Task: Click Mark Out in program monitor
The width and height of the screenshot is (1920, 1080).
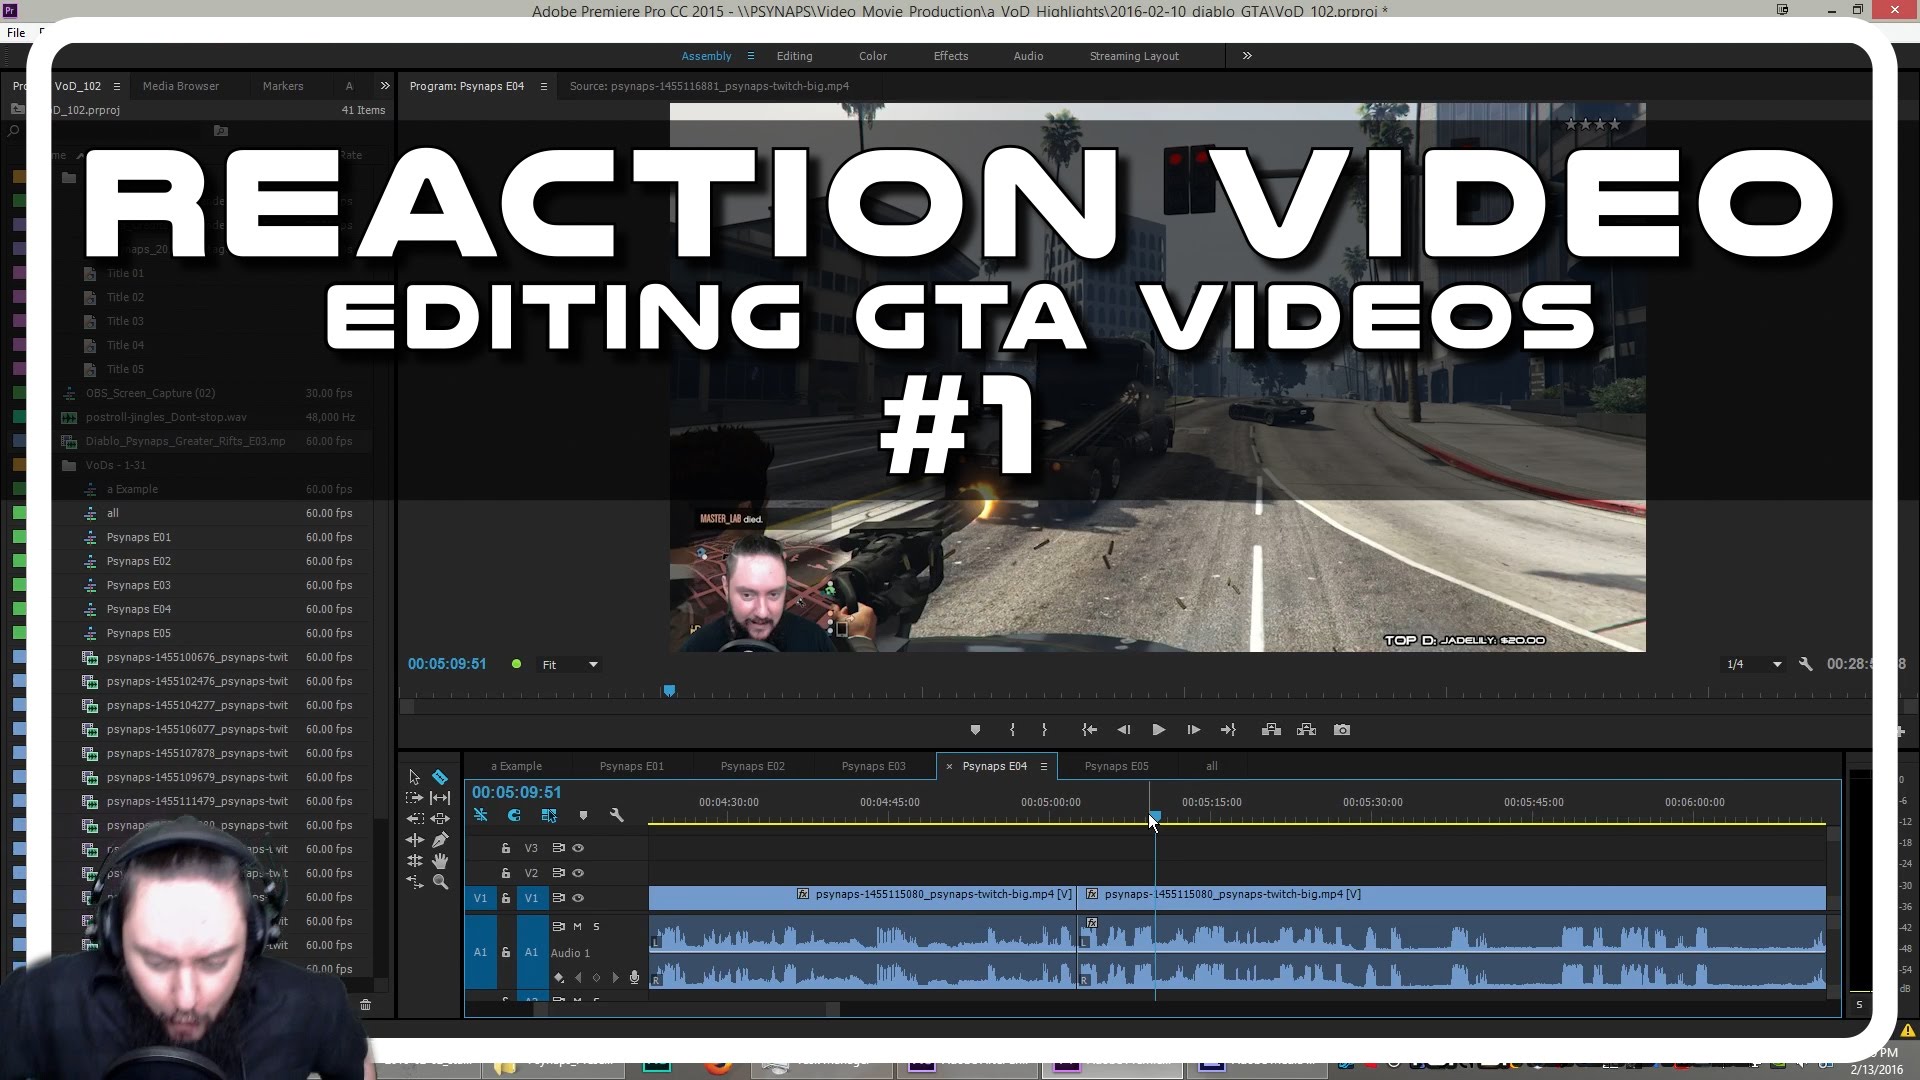Action: 1044,730
